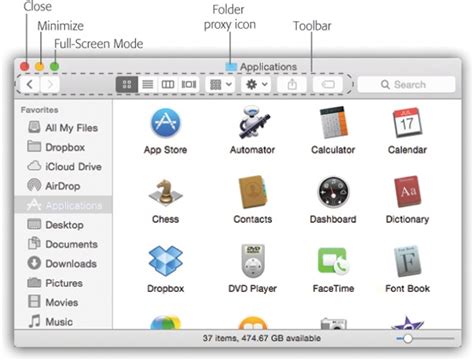The height and width of the screenshot is (361, 474).
Task: Select the Font Book app icon
Action: point(407,261)
